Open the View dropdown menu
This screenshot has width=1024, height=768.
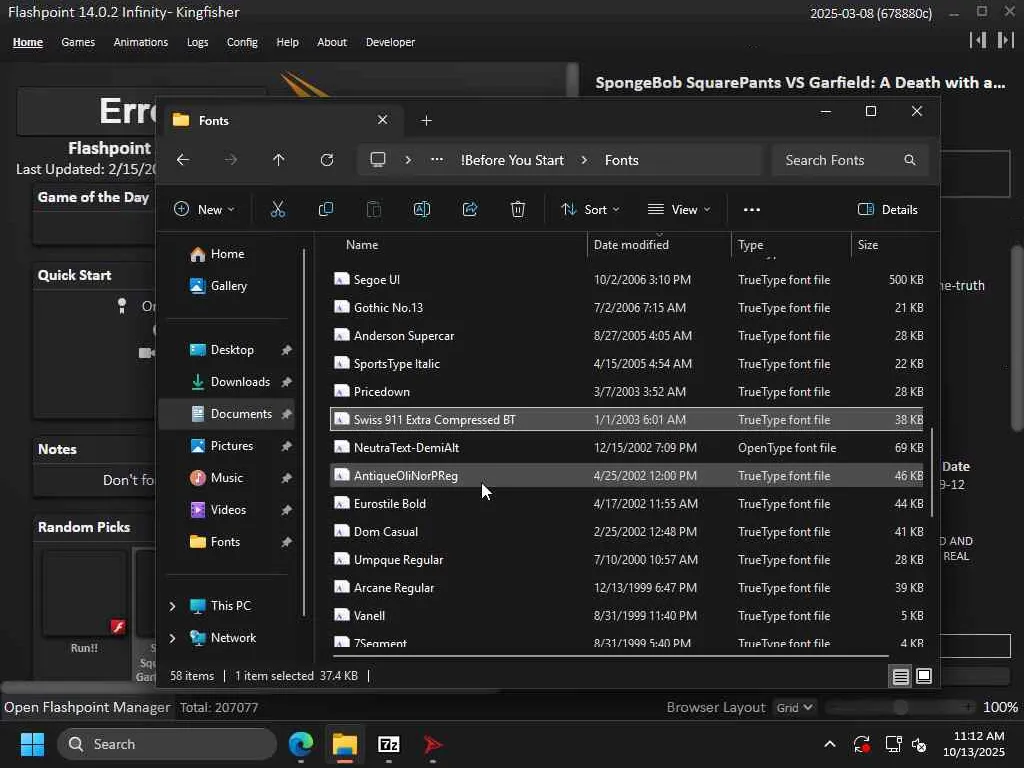click(679, 210)
